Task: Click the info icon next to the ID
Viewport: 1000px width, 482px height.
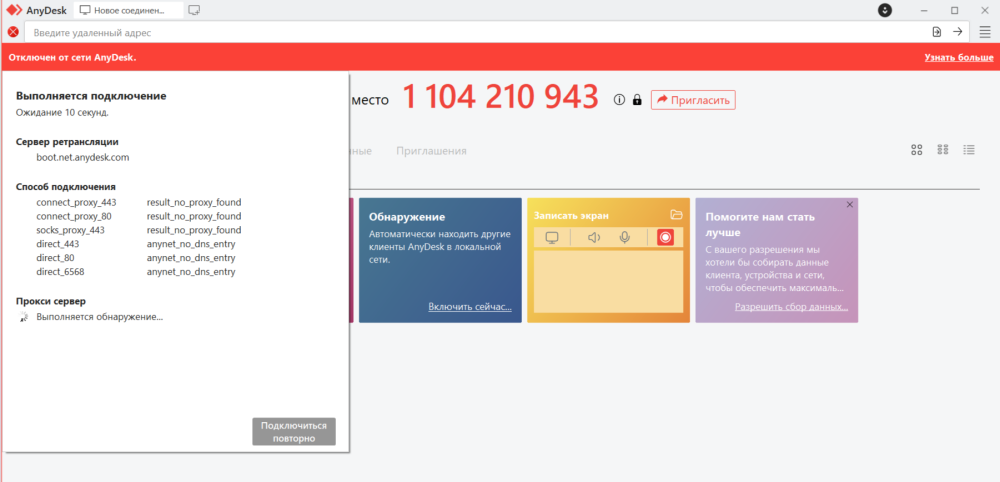Action: click(619, 99)
